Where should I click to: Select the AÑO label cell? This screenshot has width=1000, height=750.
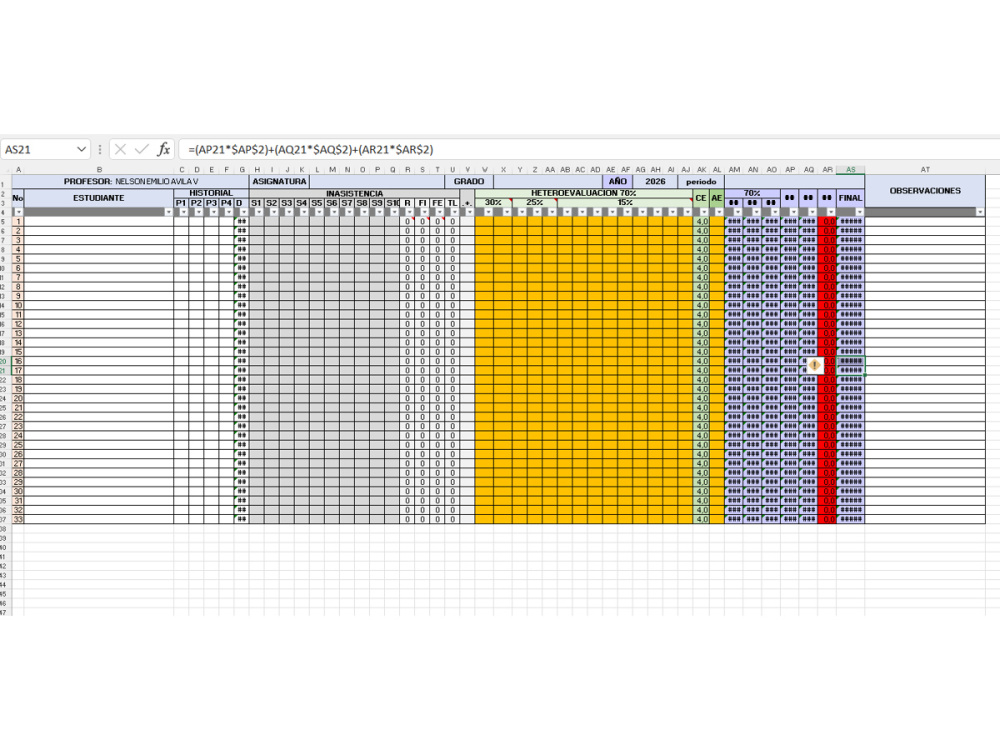coord(617,181)
